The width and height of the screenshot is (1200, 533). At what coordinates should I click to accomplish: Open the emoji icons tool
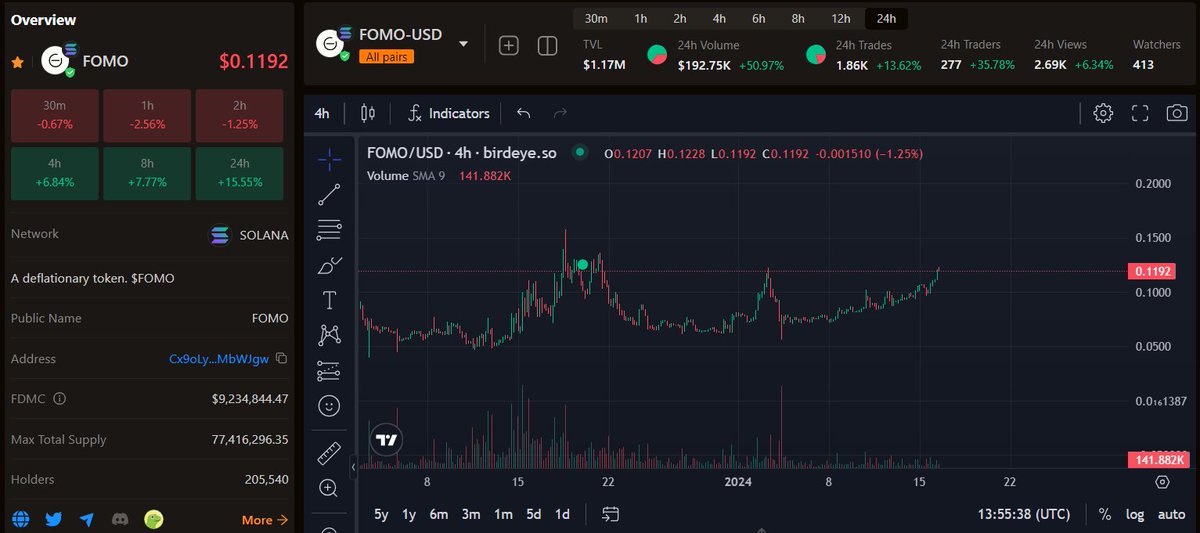pos(329,406)
